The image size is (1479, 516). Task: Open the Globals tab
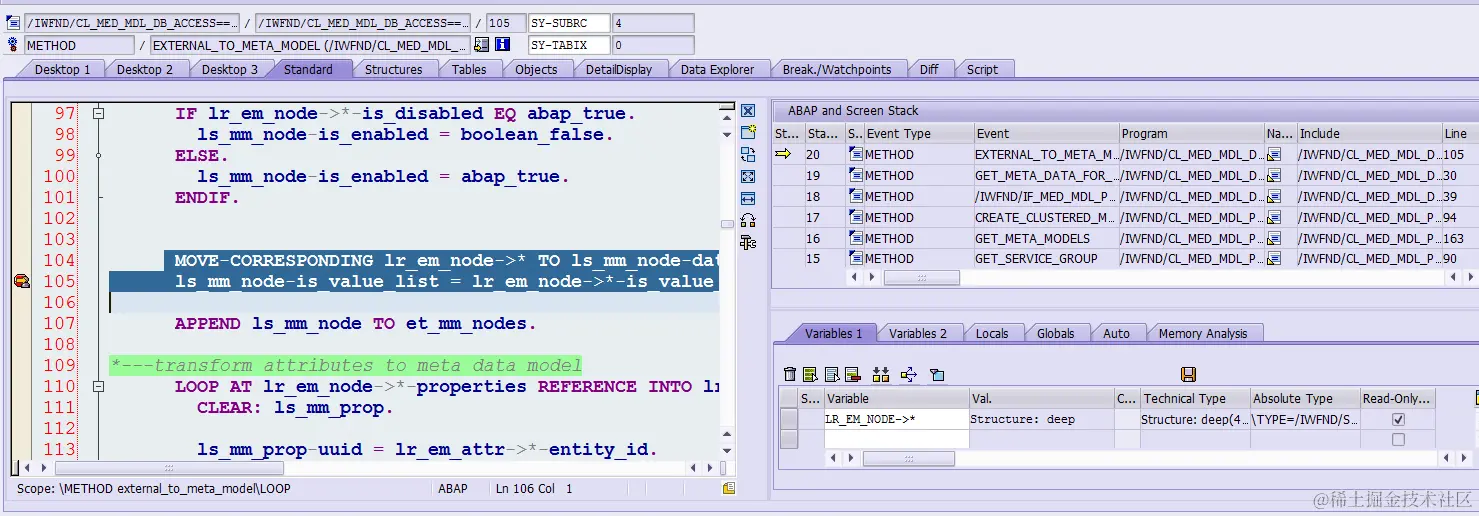tap(1056, 333)
